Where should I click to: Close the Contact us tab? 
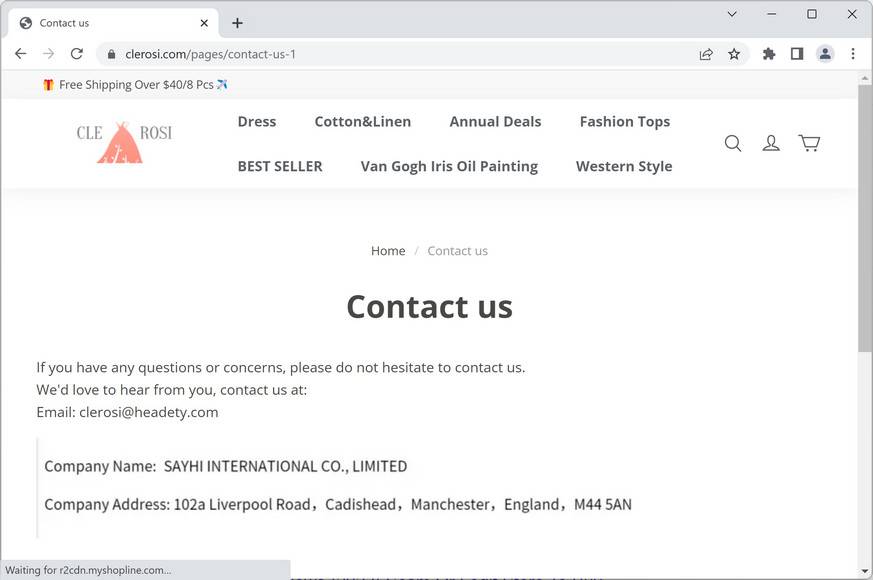pos(204,23)
